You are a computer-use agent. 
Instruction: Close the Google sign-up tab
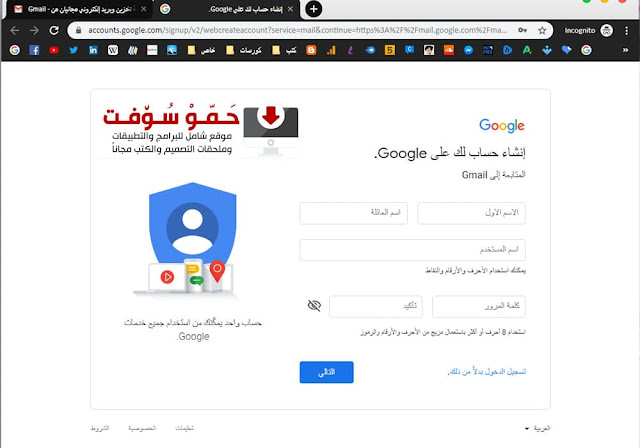pos(290,9)
